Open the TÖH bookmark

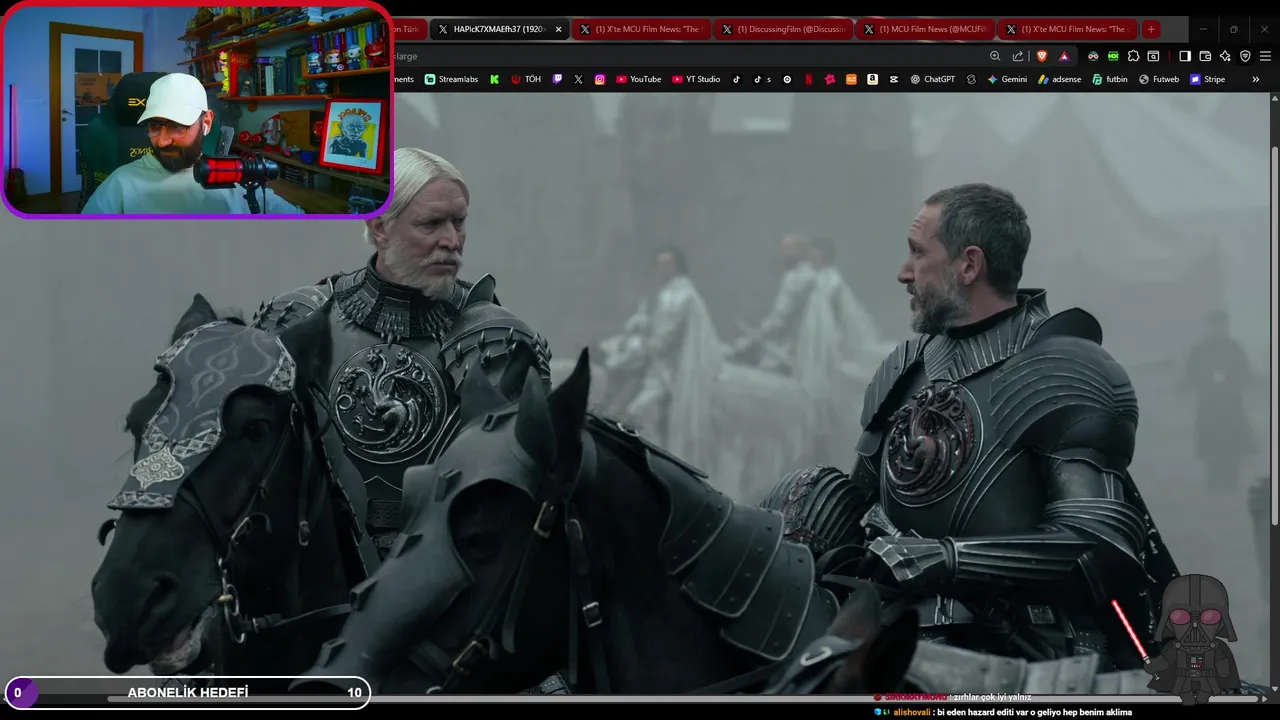coord(526,79)
